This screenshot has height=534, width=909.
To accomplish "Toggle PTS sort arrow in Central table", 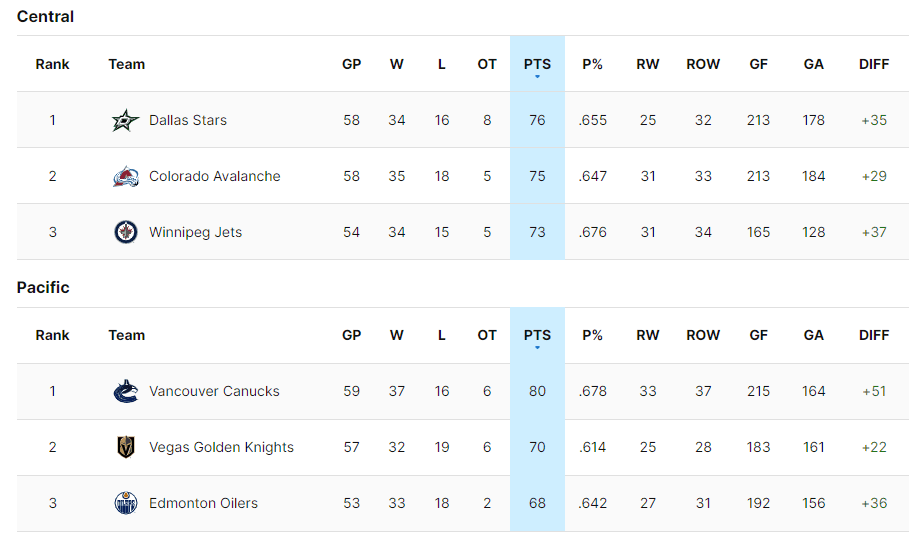I will (537, 77).
